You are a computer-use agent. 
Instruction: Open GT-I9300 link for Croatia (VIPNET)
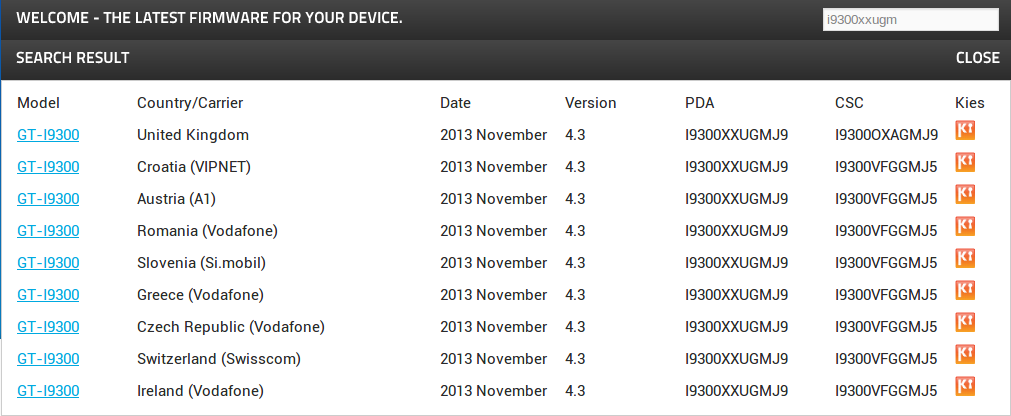pyautogui.click(x=48, y=167)
